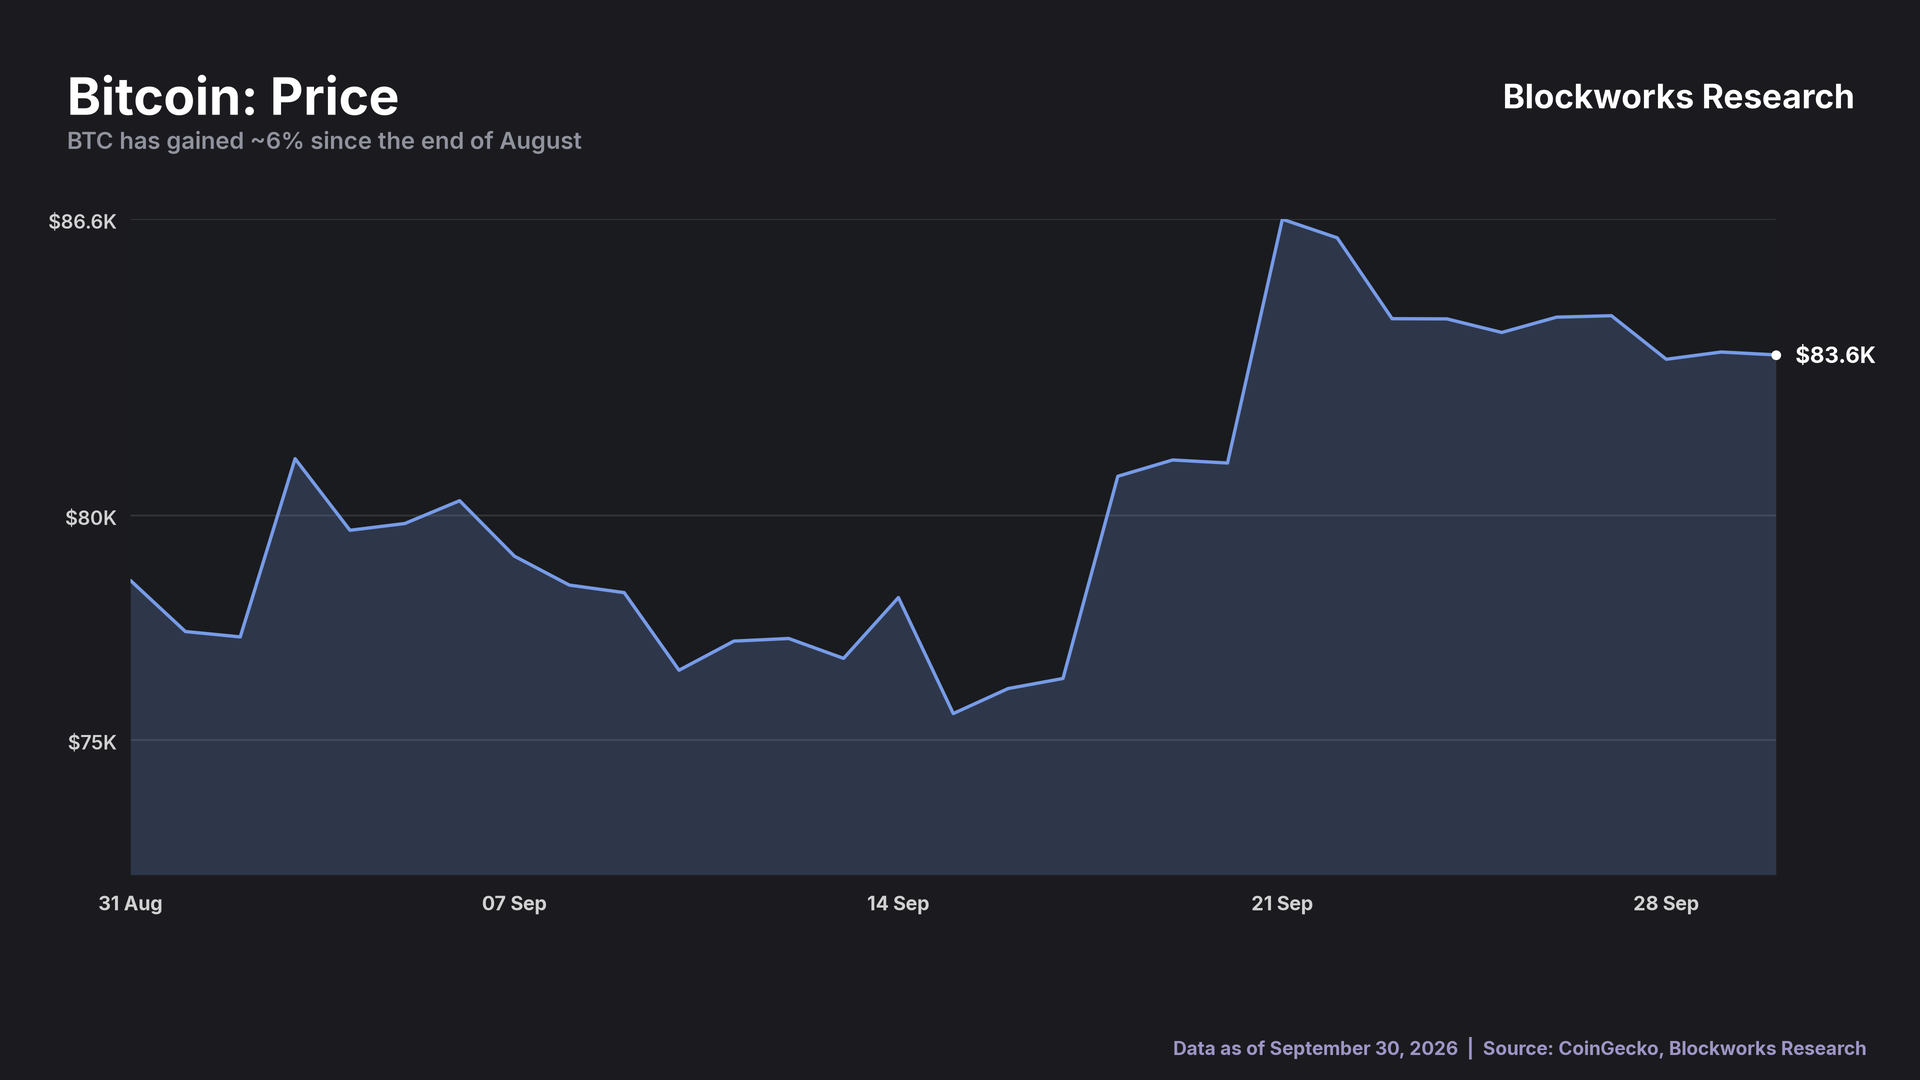The image size is (1920, 1080).
Task: Click the $80K y-axis label
Action: tap(91, 517)
